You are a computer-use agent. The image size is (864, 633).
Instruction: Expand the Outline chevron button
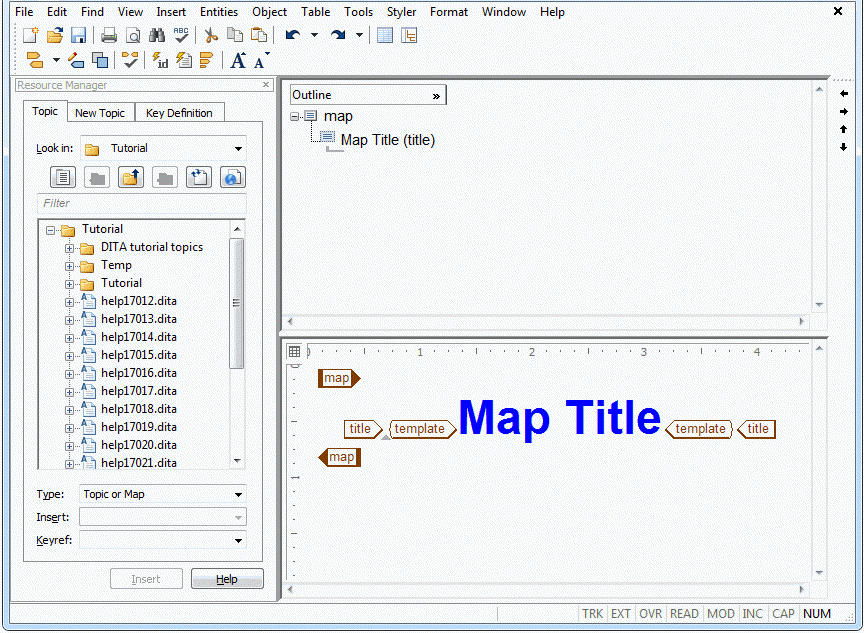(x=436, y=96)
